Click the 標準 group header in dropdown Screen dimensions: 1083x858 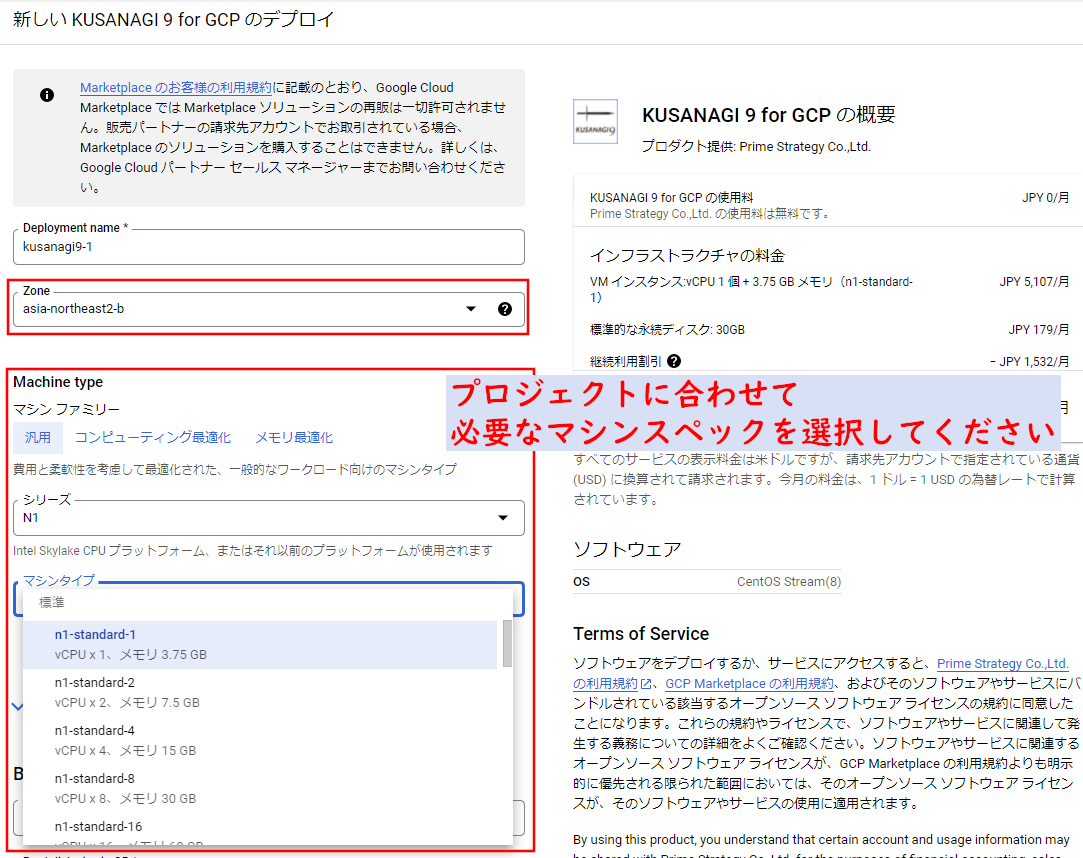pyautogui.click(x=52, y=602)
